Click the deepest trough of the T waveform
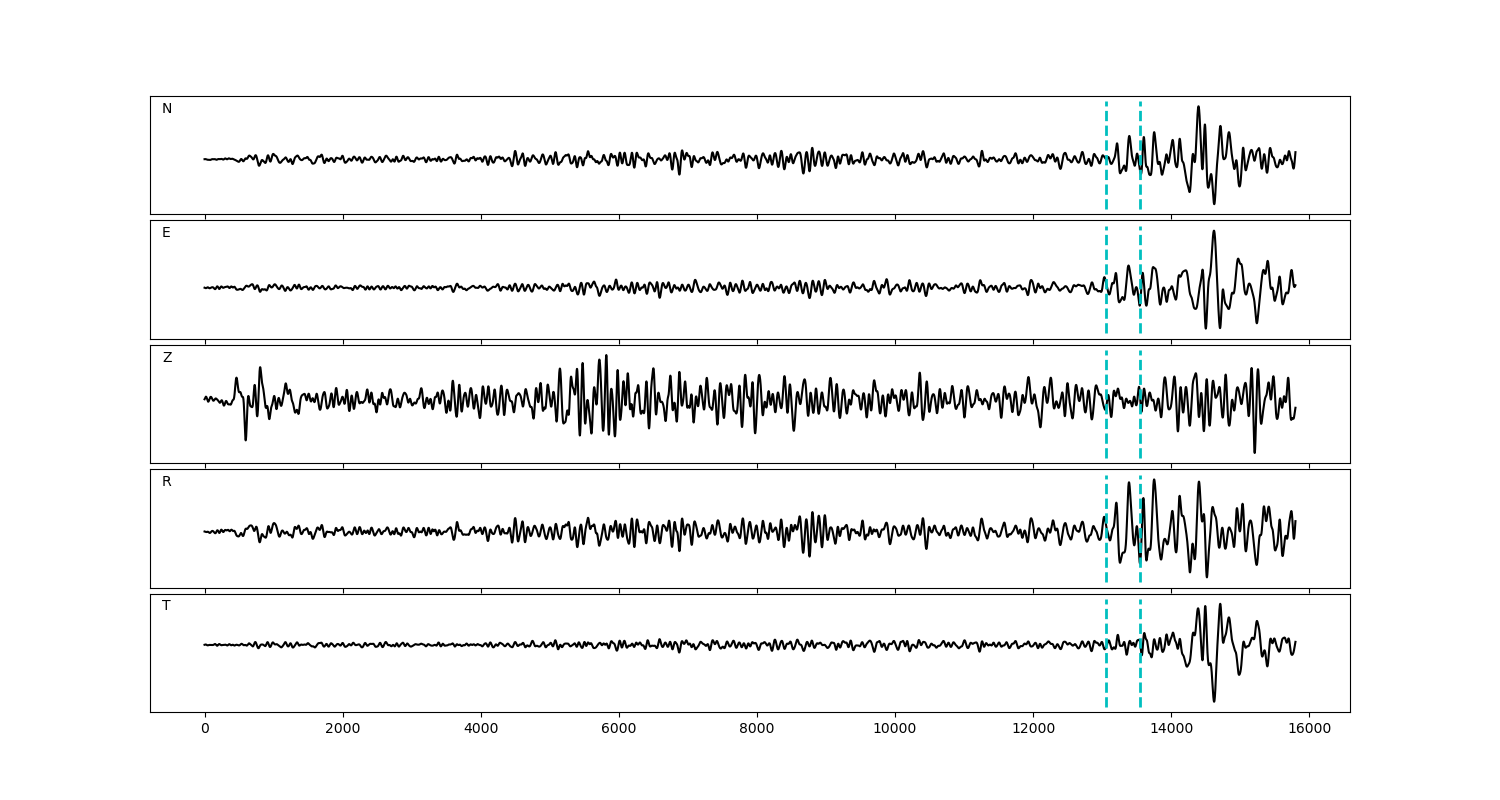 tap(1214, 700)
